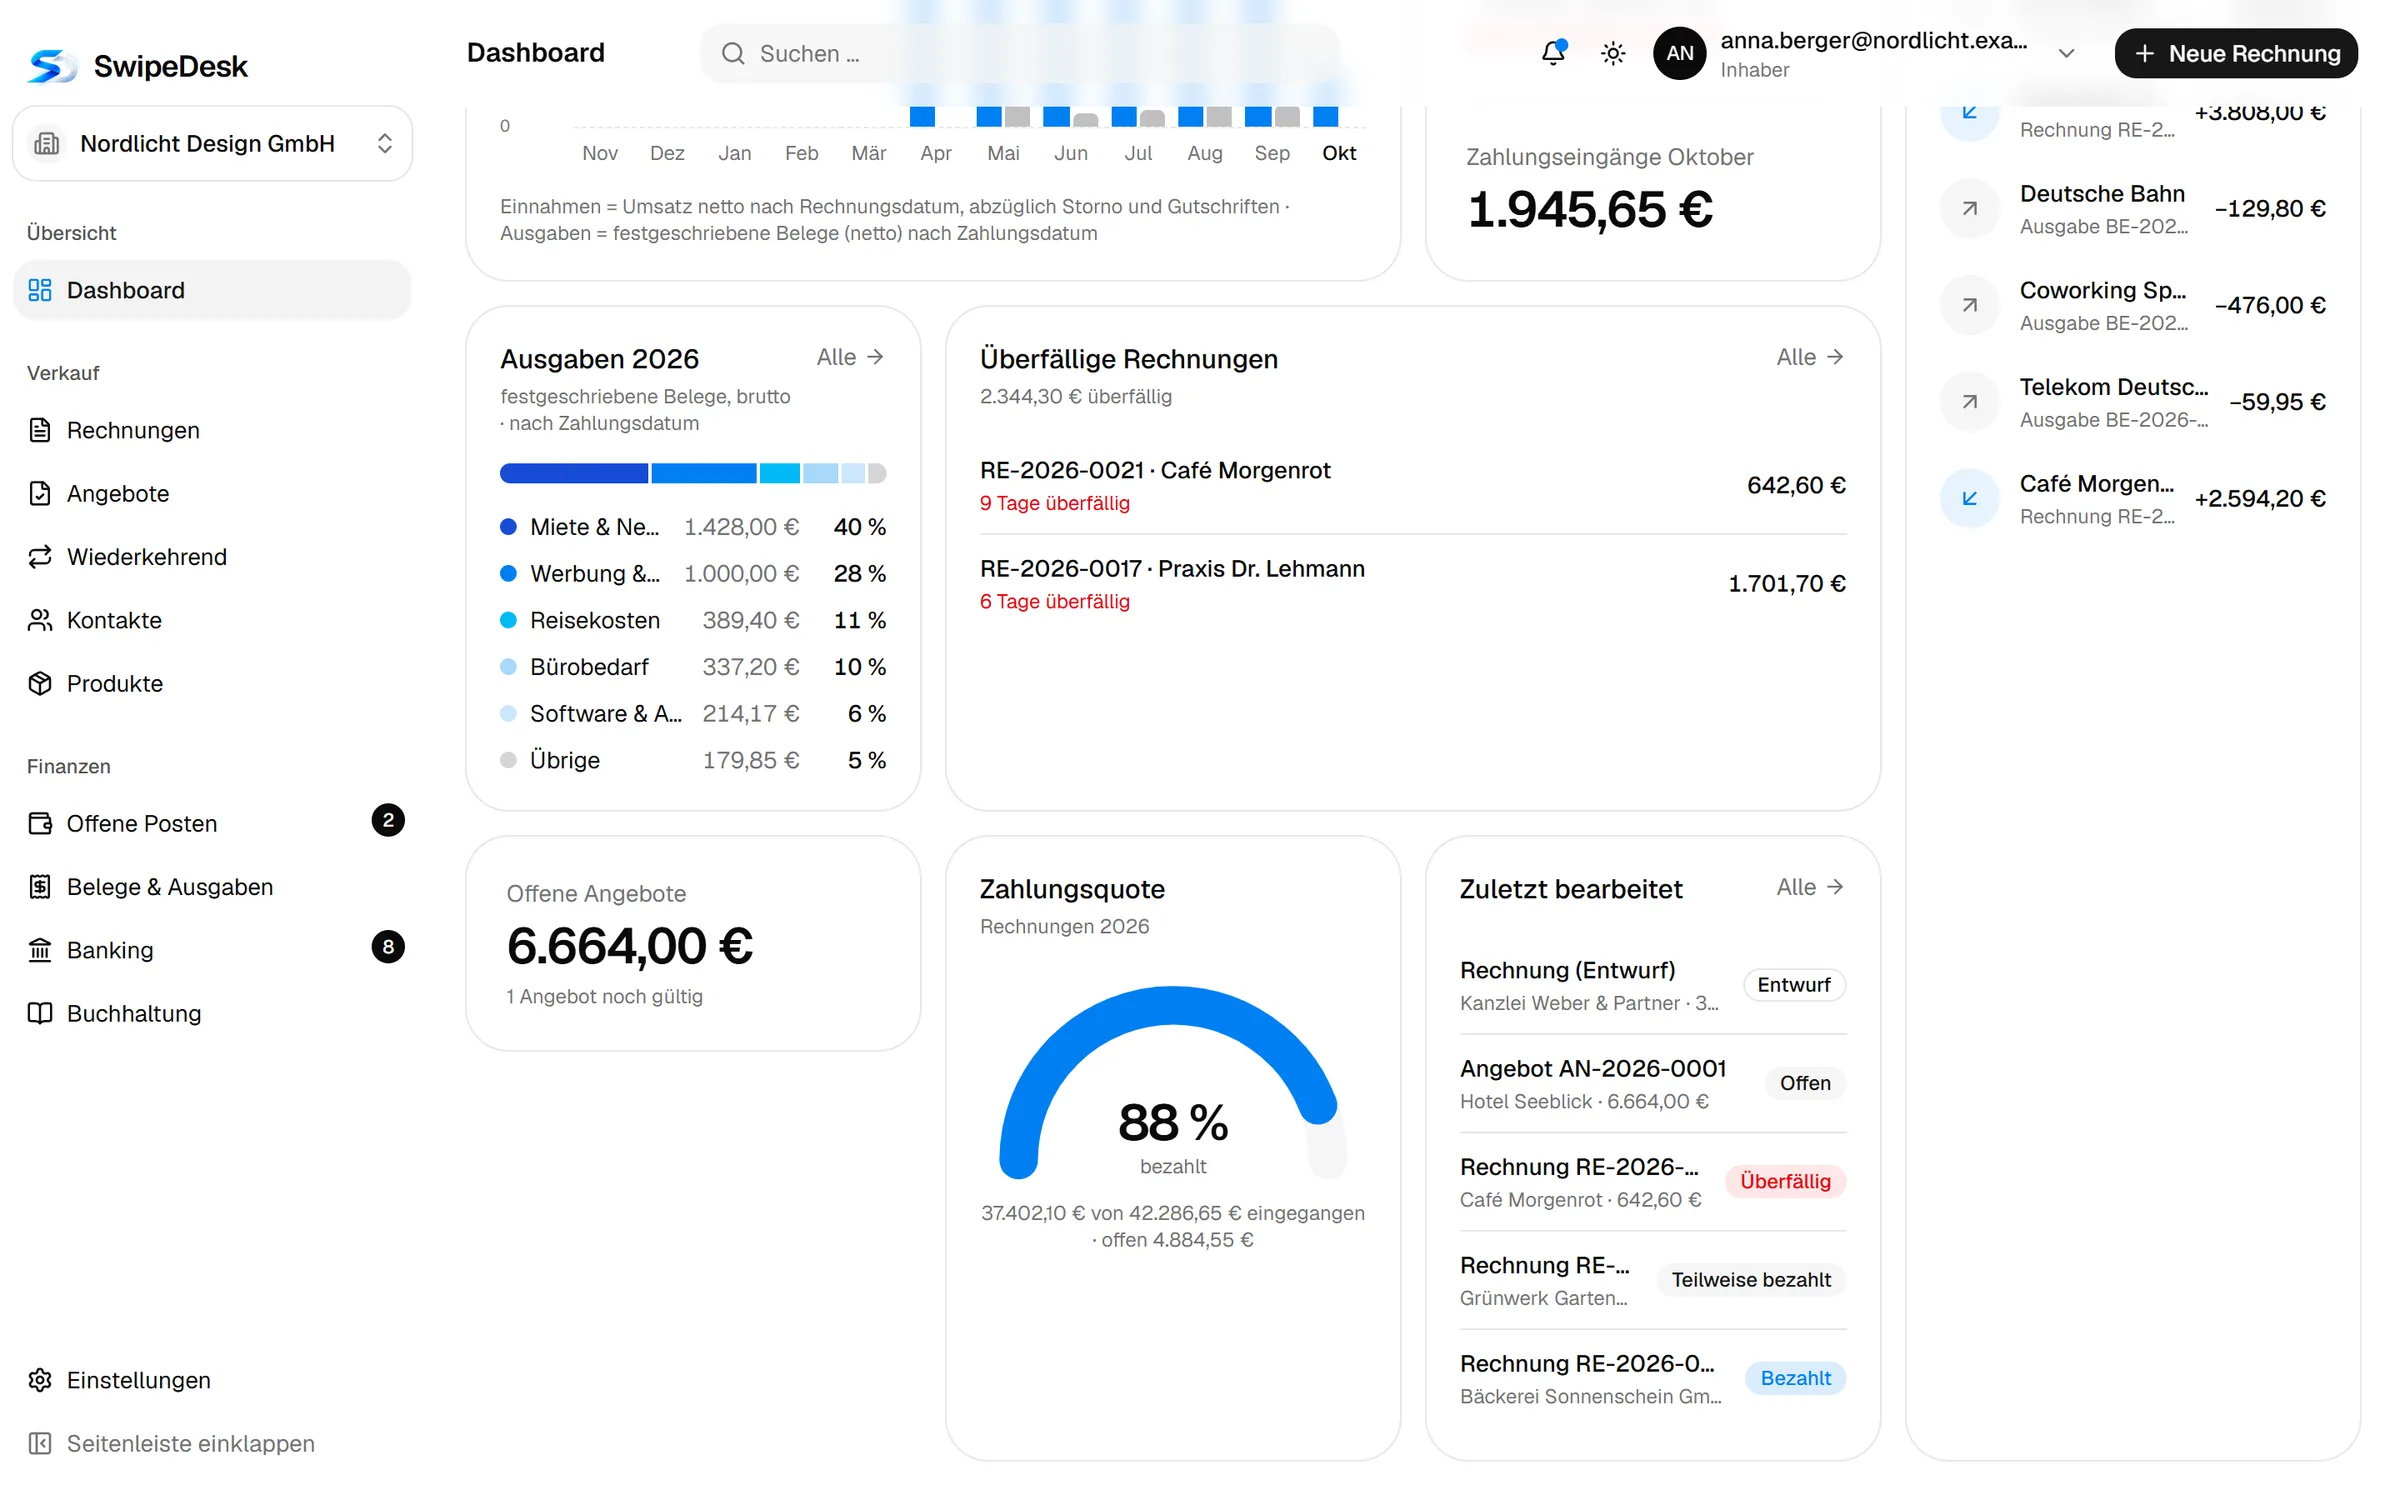Click the Neue Rechnung button
Image resolution: width=2400 pixels, height=1500 pixels.
tap(2236, 53)
